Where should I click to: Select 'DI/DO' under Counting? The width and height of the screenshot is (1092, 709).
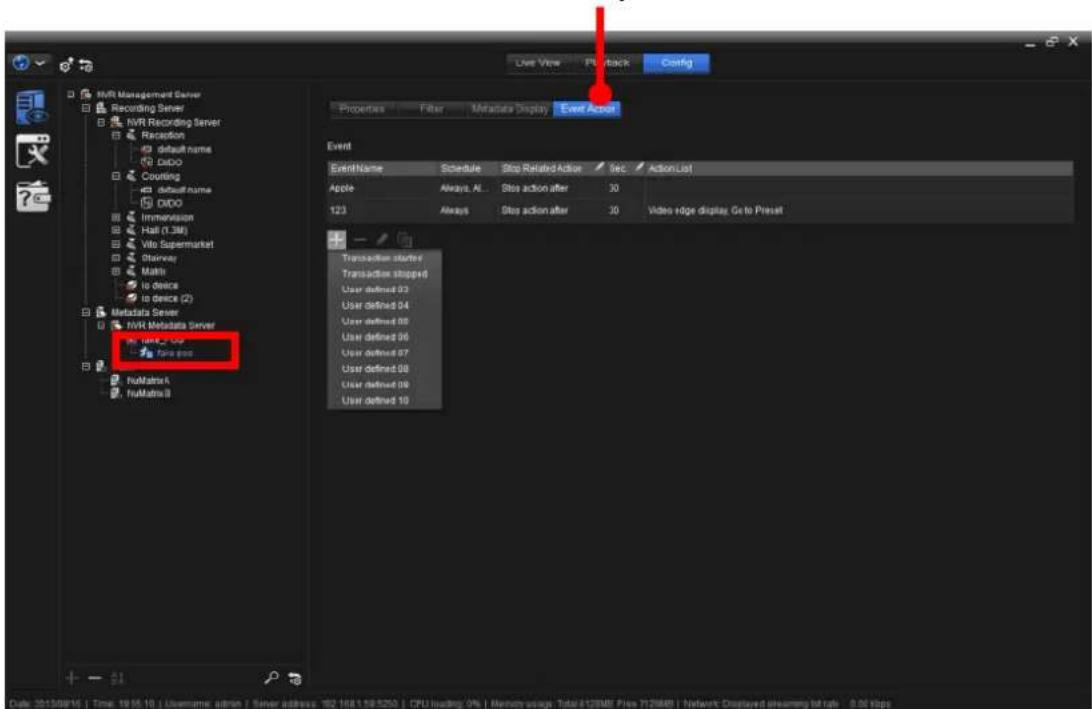(169, 203)
